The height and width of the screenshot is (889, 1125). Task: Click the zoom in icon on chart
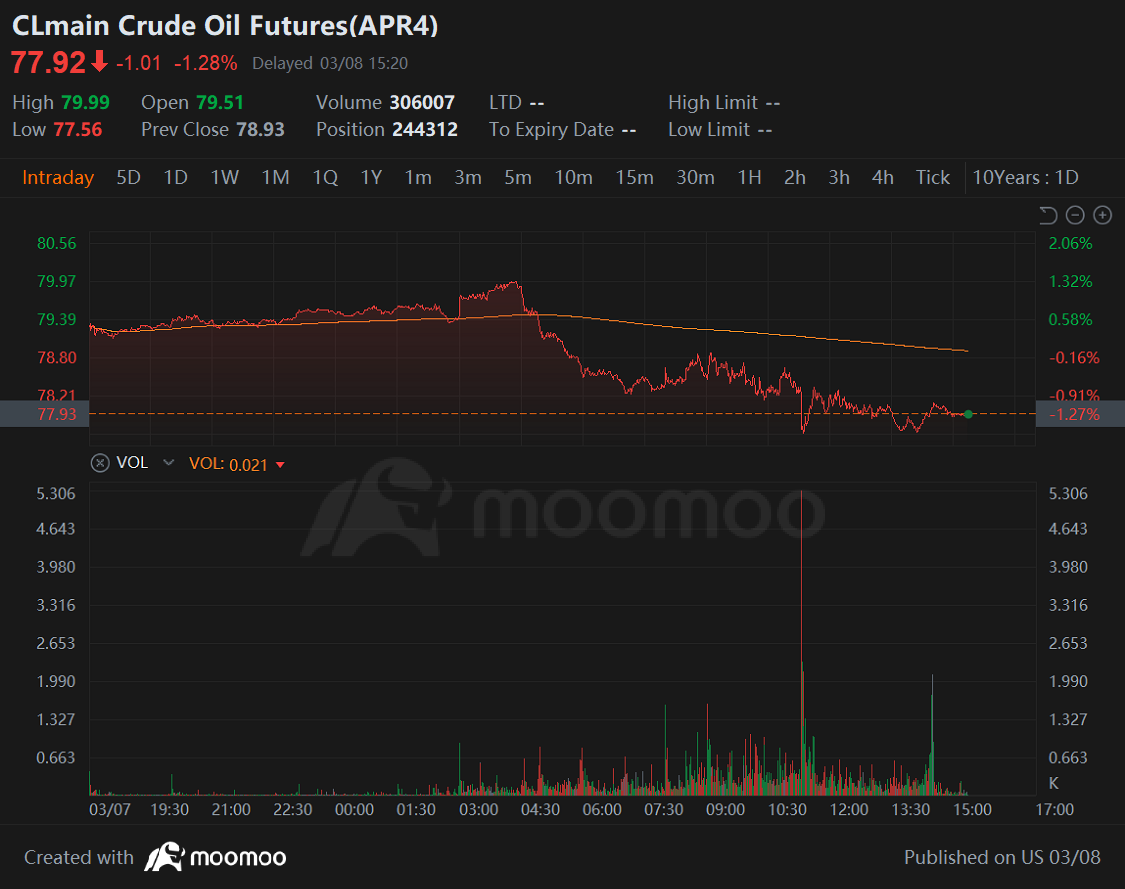click(x=1102, y=214)
